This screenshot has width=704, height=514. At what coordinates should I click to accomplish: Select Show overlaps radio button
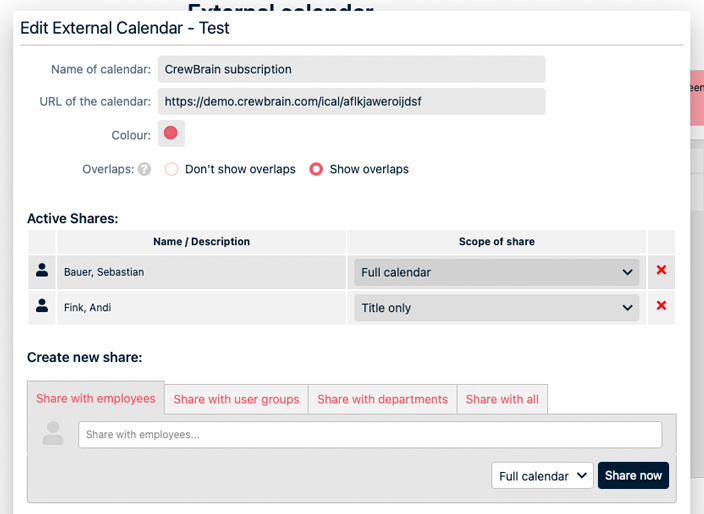[316, 169]
